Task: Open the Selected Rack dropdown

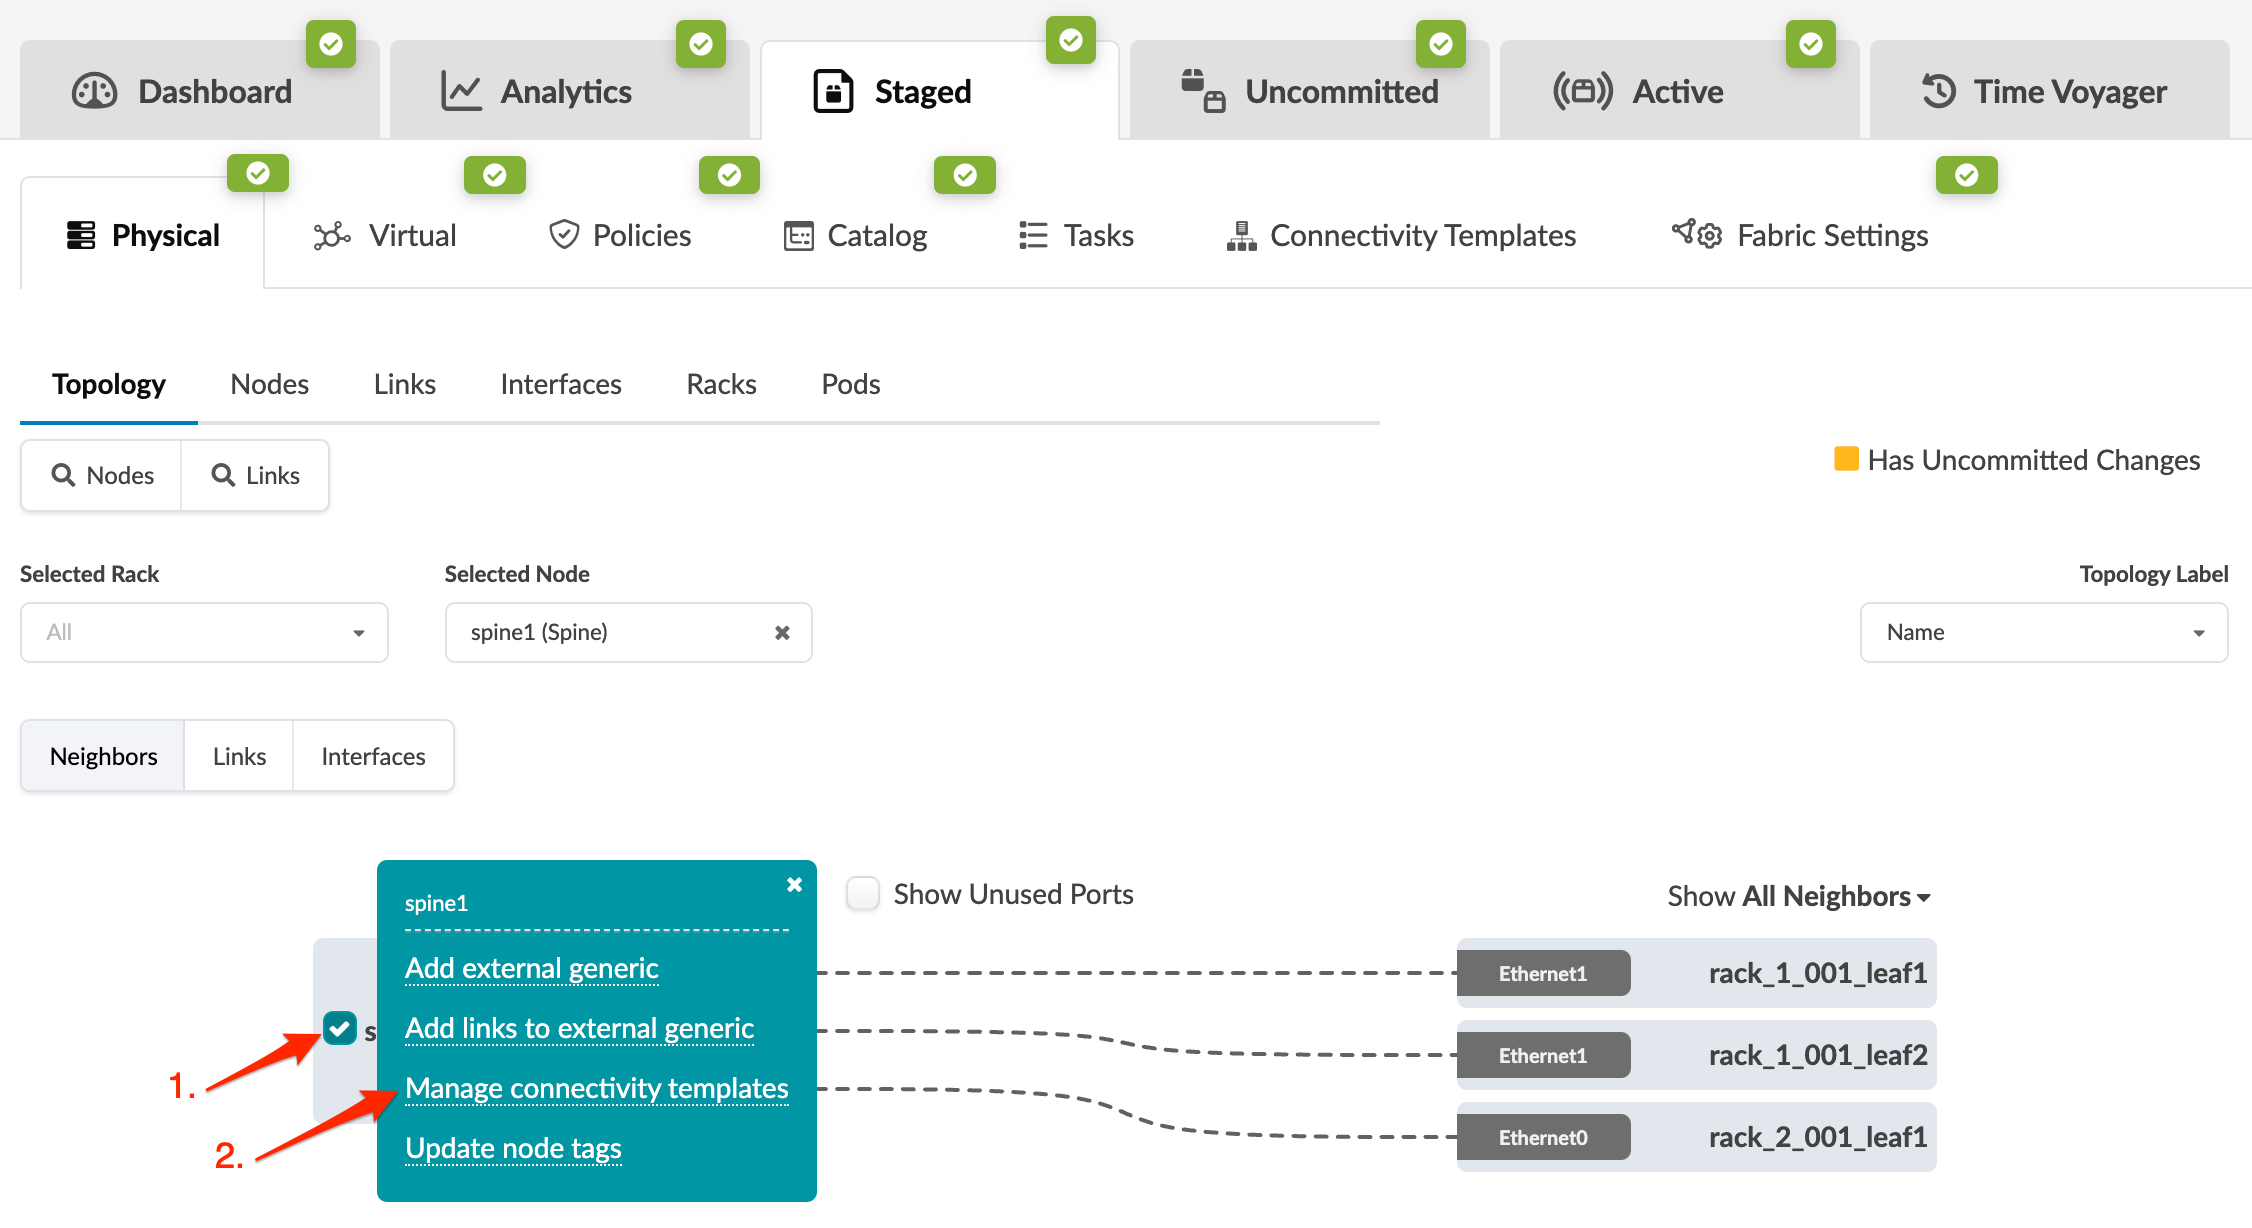Action: click(x=204, y=633)
